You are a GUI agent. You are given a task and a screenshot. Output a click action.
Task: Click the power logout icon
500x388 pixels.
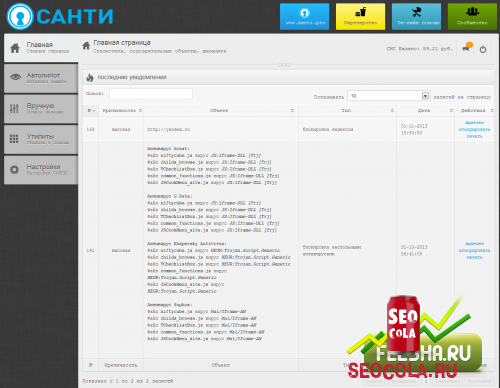pos(483,50)
